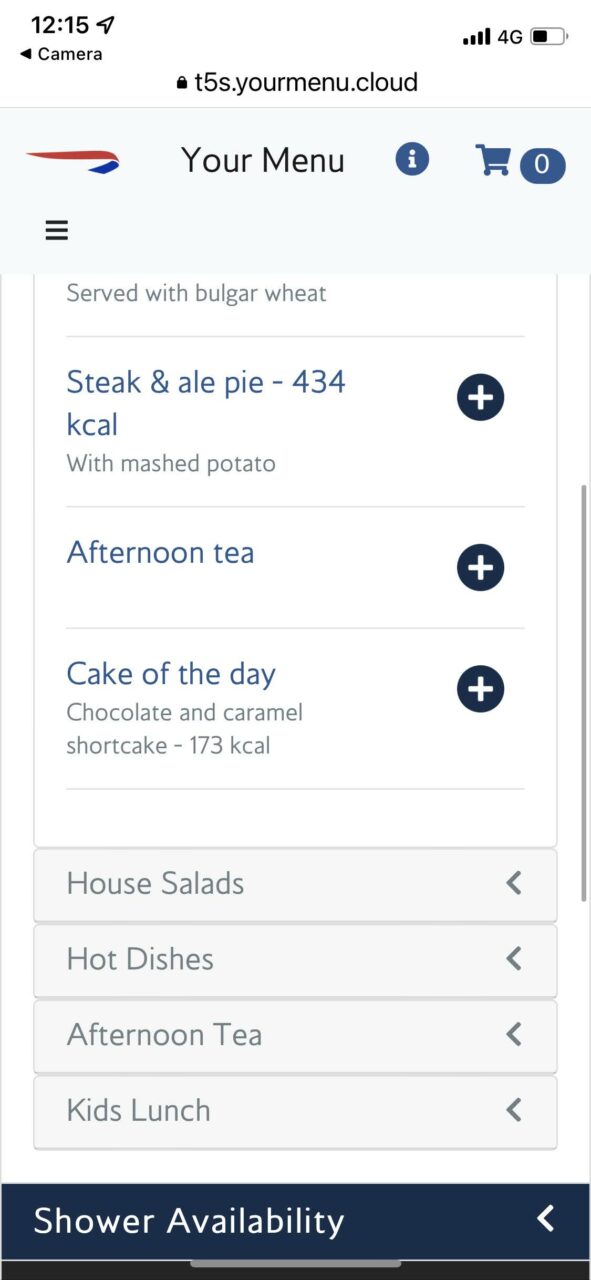Select the Steak & ale pie title
Viewport: 591px width, 1280px height.
click(206, 403)
